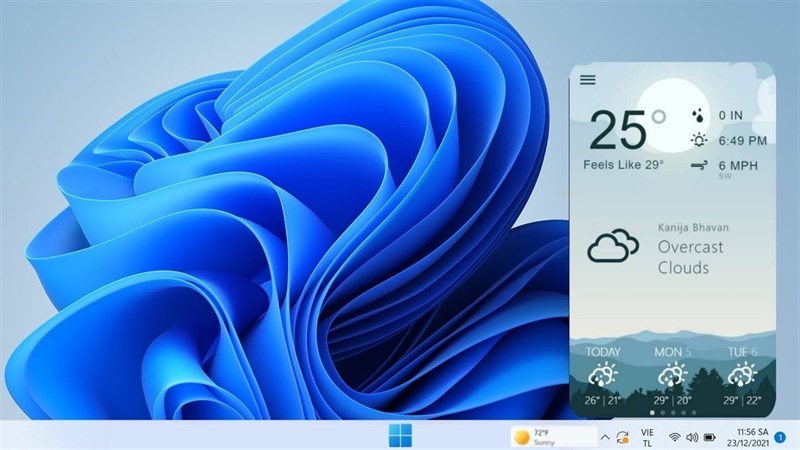Open the taskbar 72°F Sunny weather widget
Screen dimensions: 800x450
(554, 437)
